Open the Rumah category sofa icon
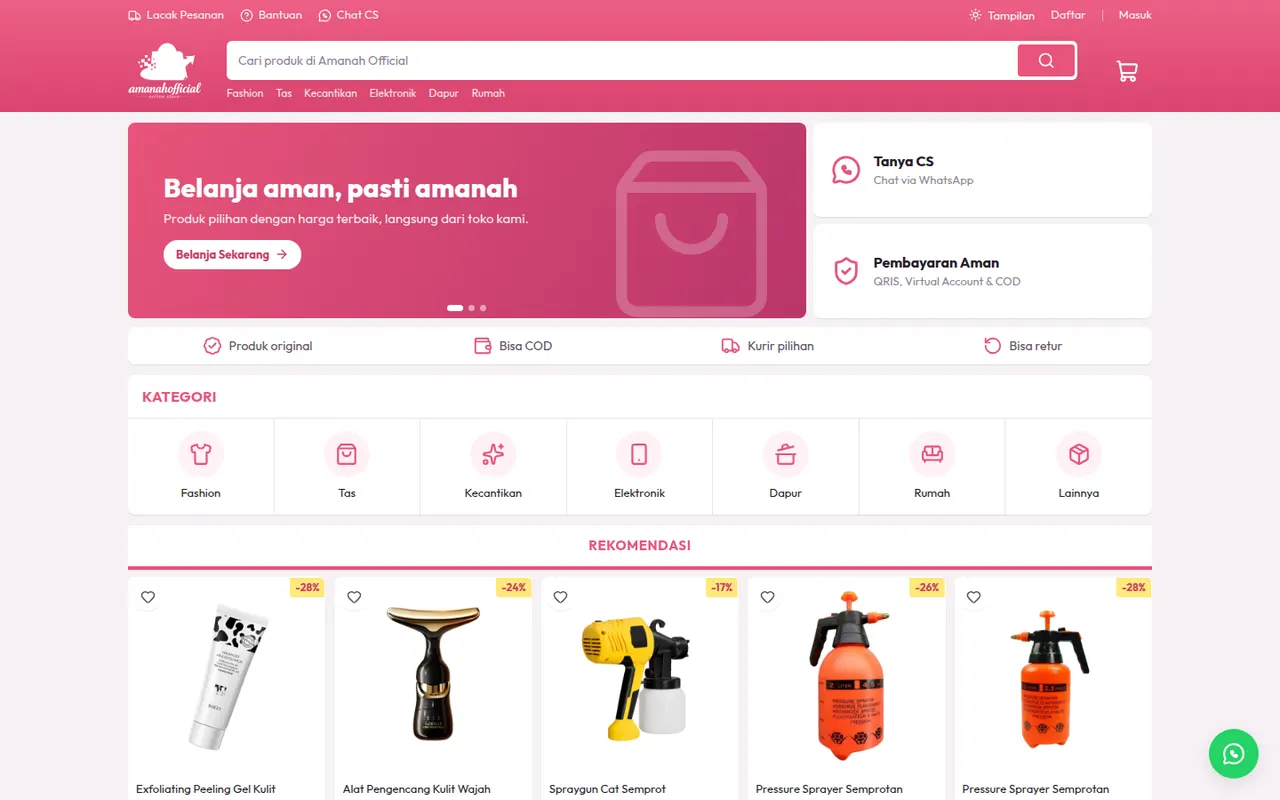 pos(932,455)
